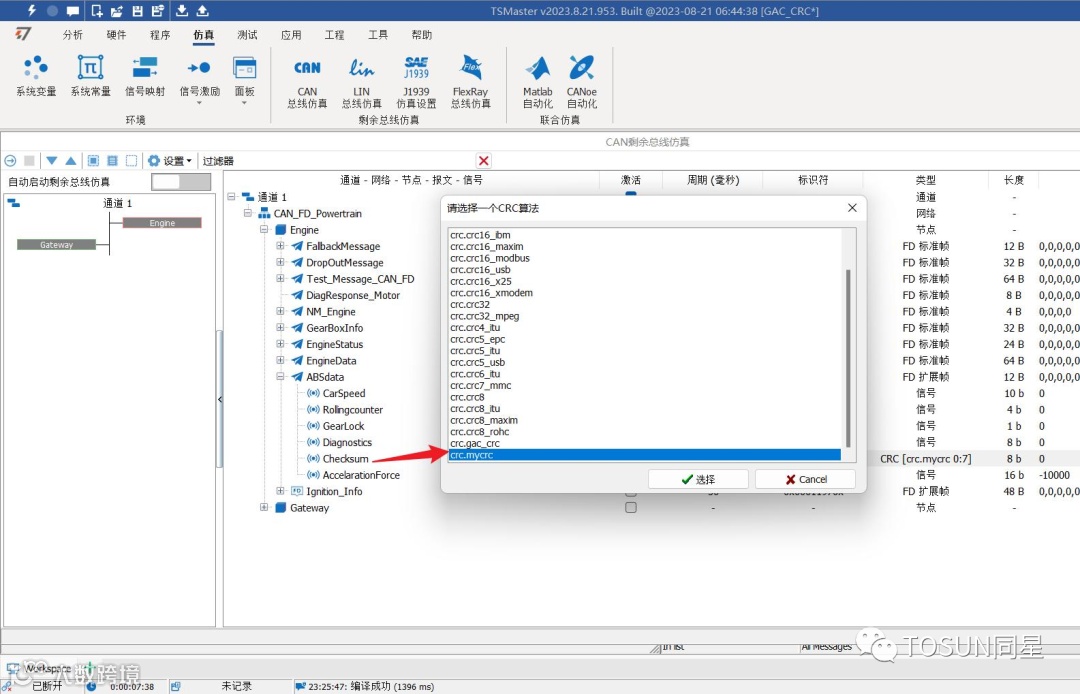Close the CRC algorithm dialog
1080x694 pixels.
pos(852,208)
